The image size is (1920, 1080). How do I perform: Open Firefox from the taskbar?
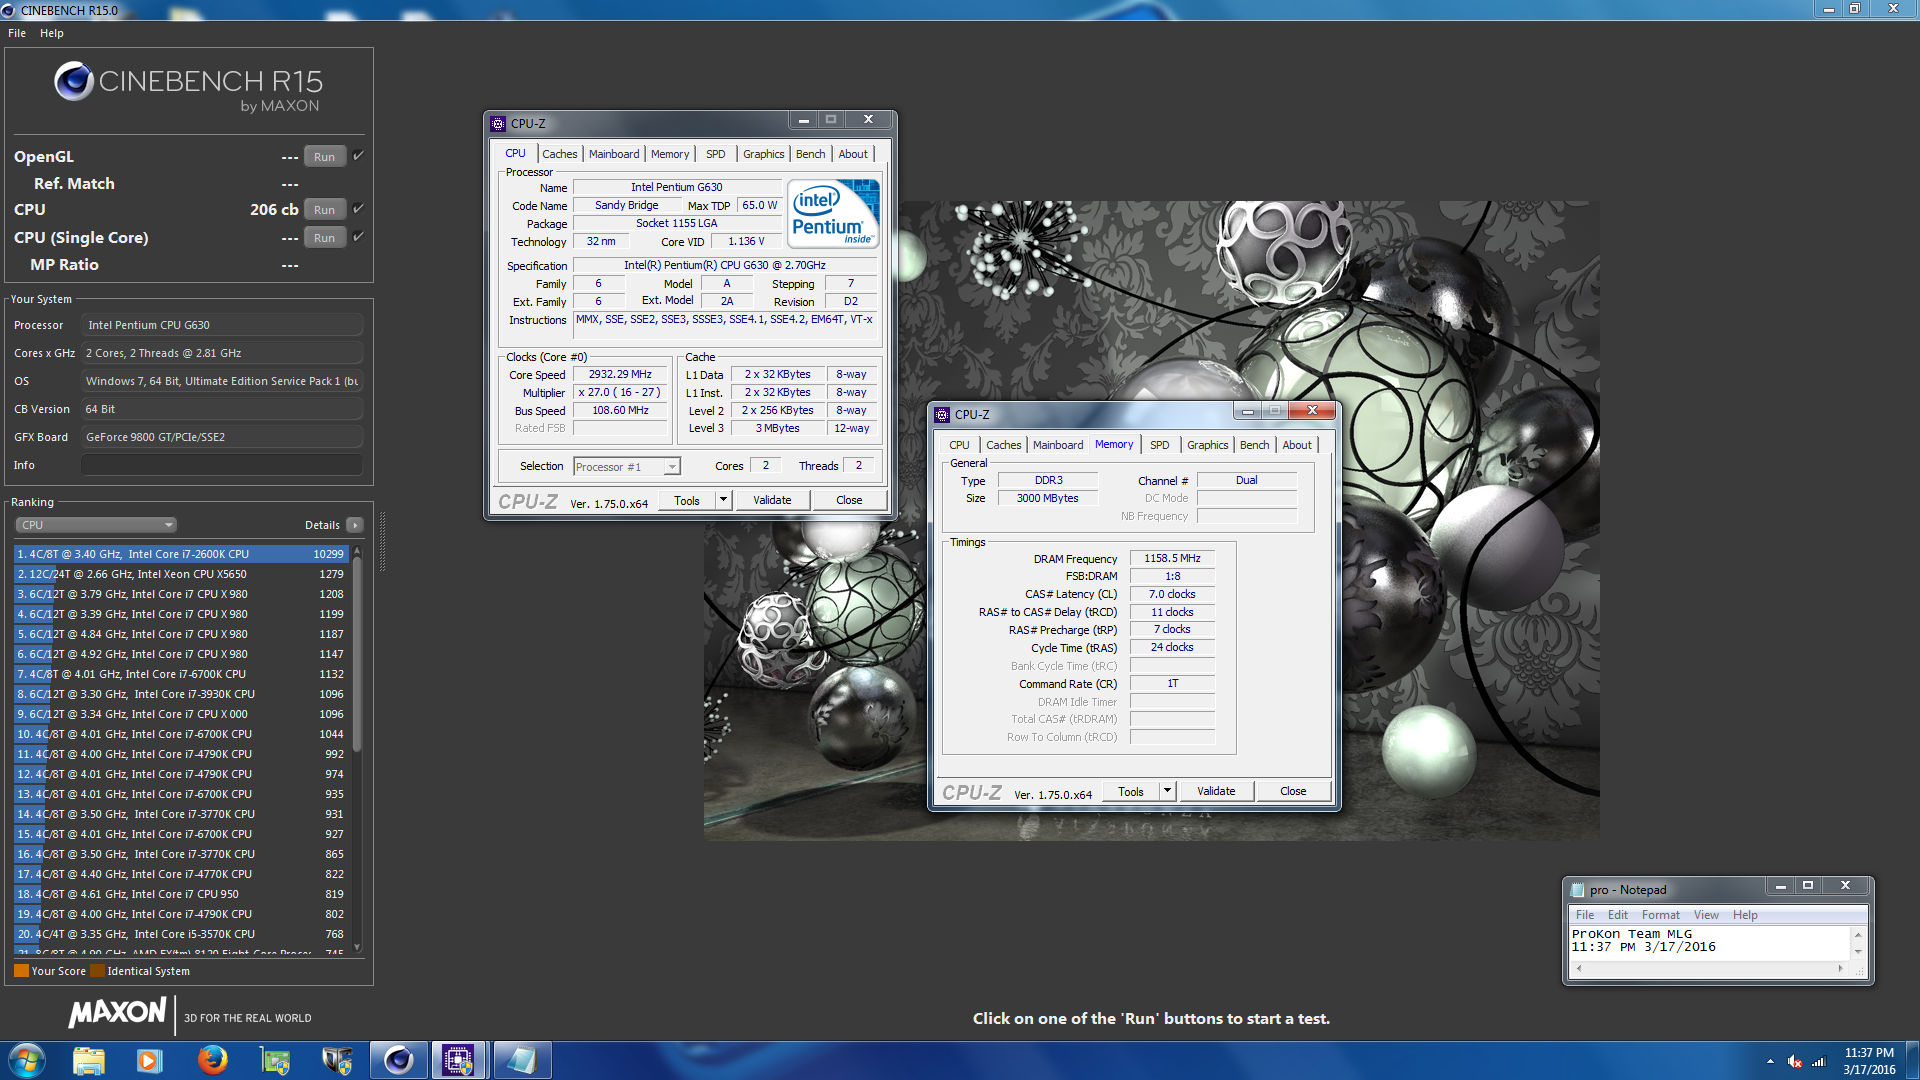212,1060
